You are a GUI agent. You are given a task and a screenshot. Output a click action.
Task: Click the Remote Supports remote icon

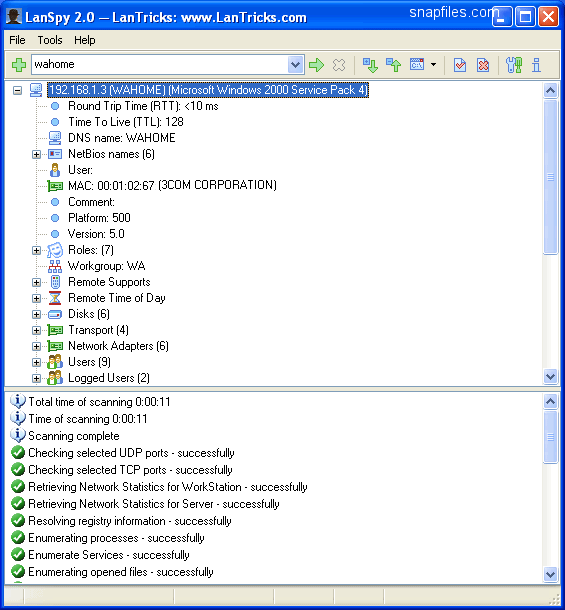55,282
